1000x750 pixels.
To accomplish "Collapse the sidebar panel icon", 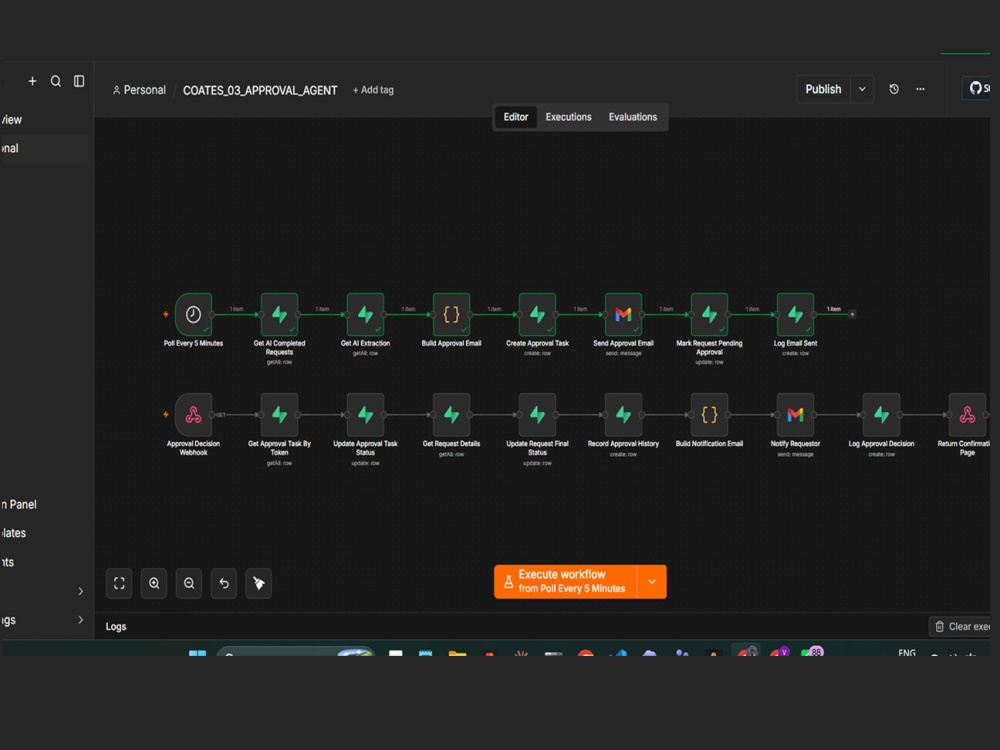I will 79,81.
